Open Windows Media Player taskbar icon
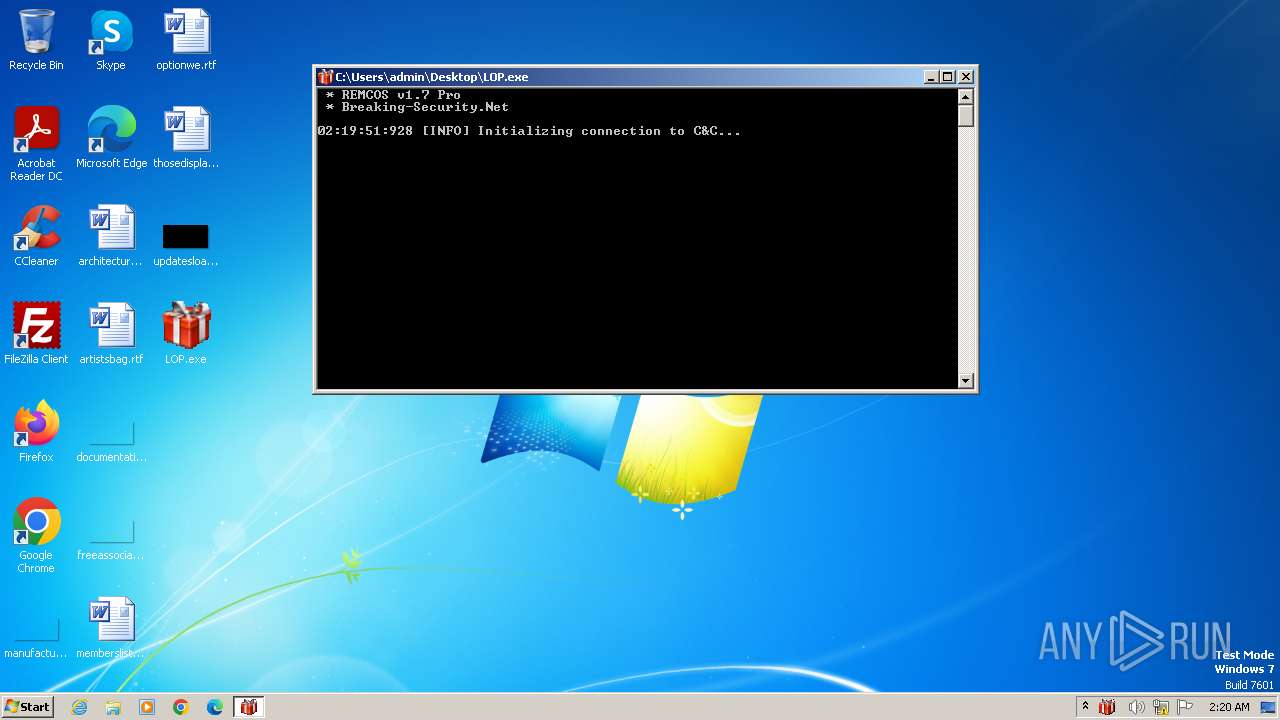This screenshot has width=1280, height=720. (147, 707)
